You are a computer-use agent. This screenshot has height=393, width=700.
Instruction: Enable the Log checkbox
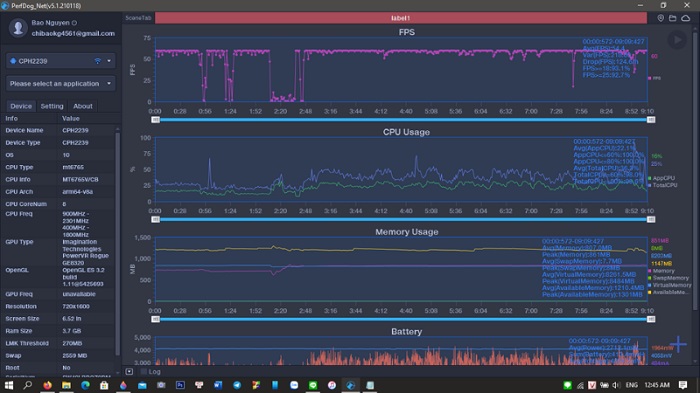pos(144,371)
